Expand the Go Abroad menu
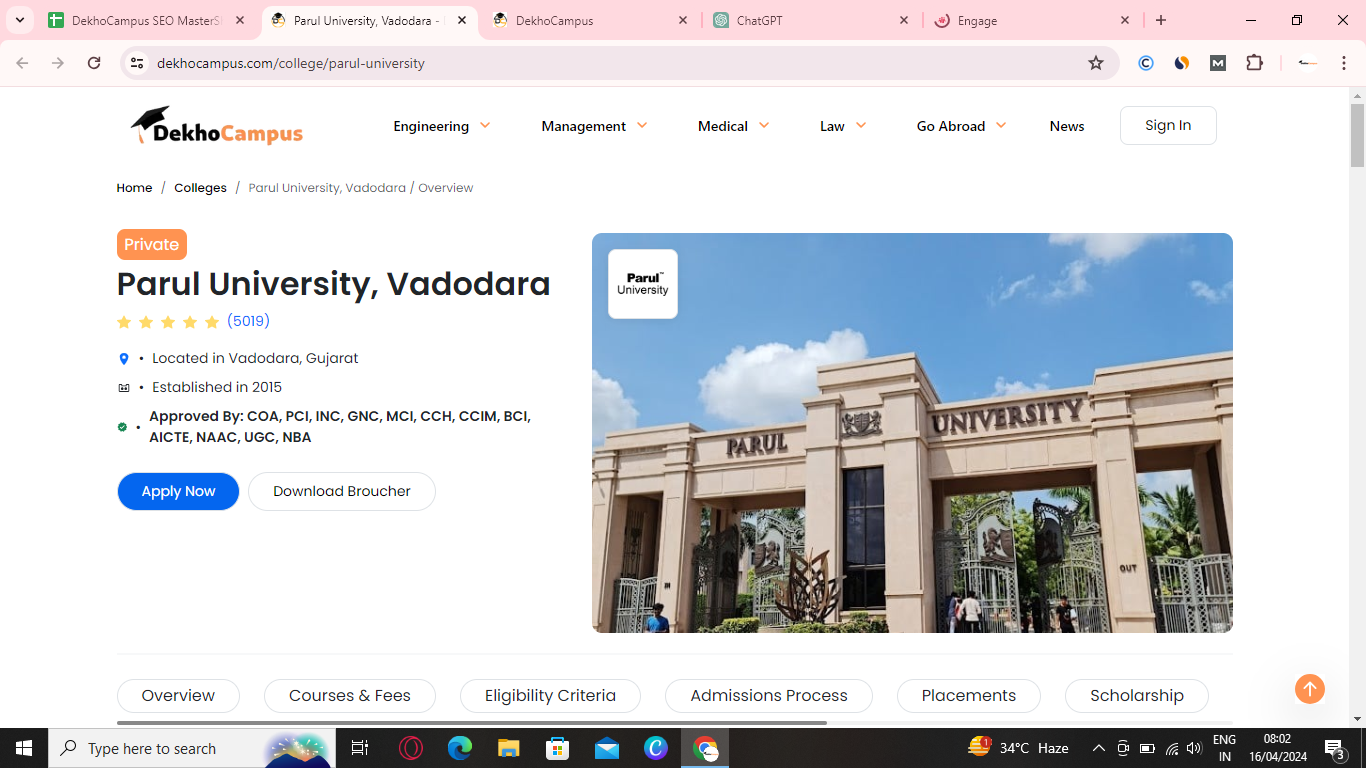Image resolution: width=1366 pixels, height=768 pixels. pyautogui.click(x=961, y=126)
